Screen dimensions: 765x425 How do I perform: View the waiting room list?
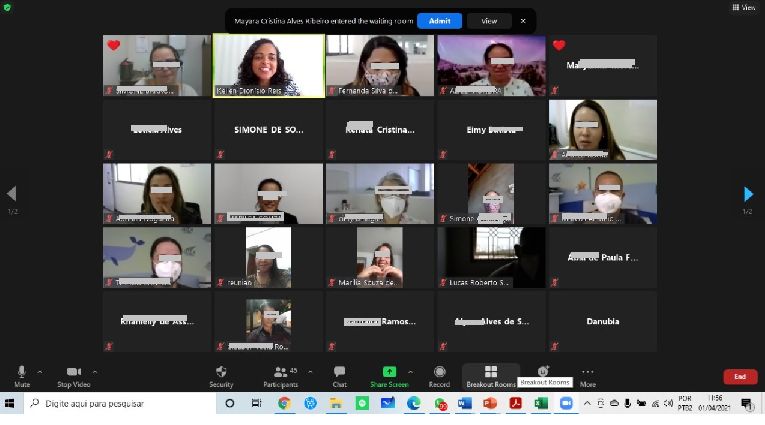coord(489,20)
